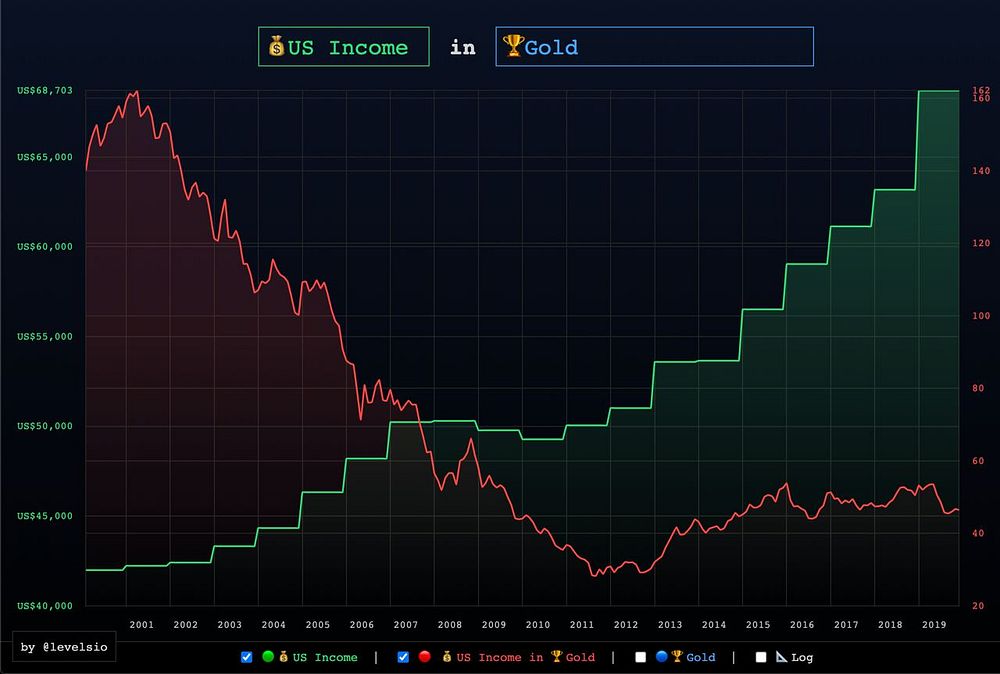Screen dimensions: 1000x674
Task: Click the US$40,000 y-axis label
Action: click(x=45, y=606)
